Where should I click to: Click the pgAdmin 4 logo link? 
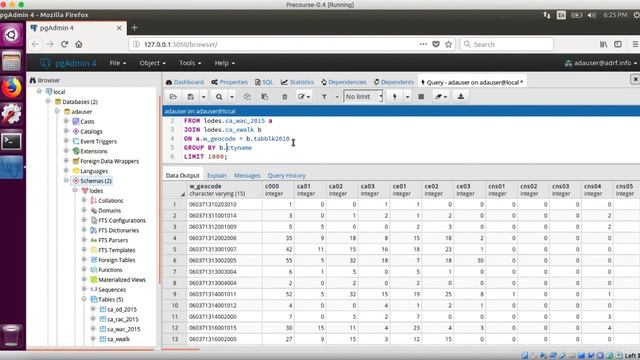click(x=68, y=63)
